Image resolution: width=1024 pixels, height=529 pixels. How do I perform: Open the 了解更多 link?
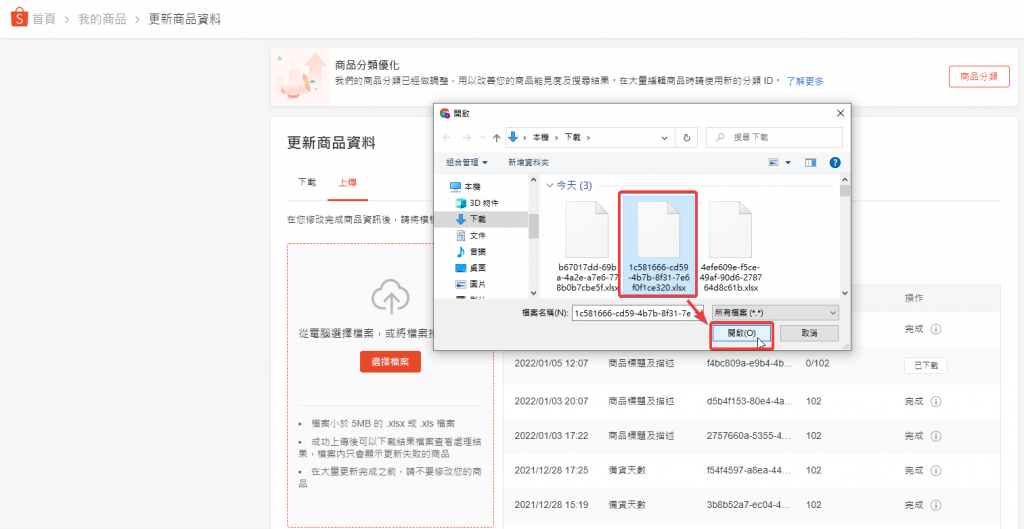[804, 81]
